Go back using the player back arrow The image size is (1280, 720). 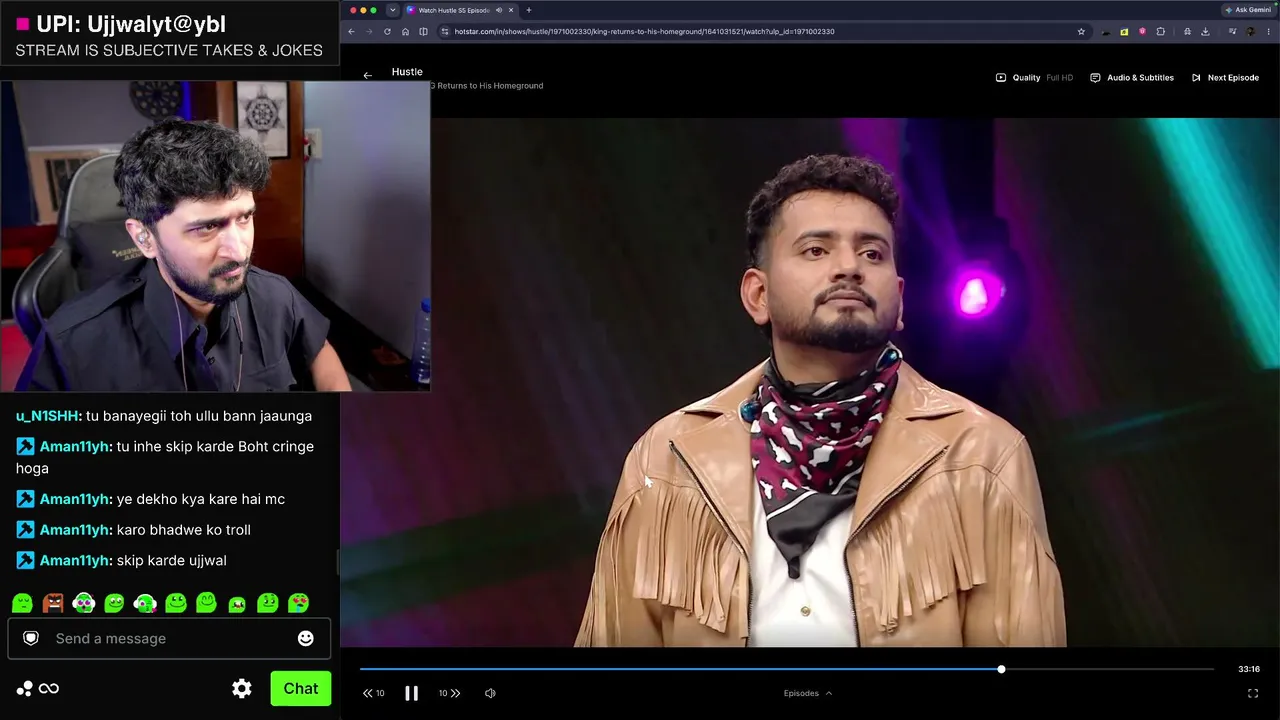(367, 75)
